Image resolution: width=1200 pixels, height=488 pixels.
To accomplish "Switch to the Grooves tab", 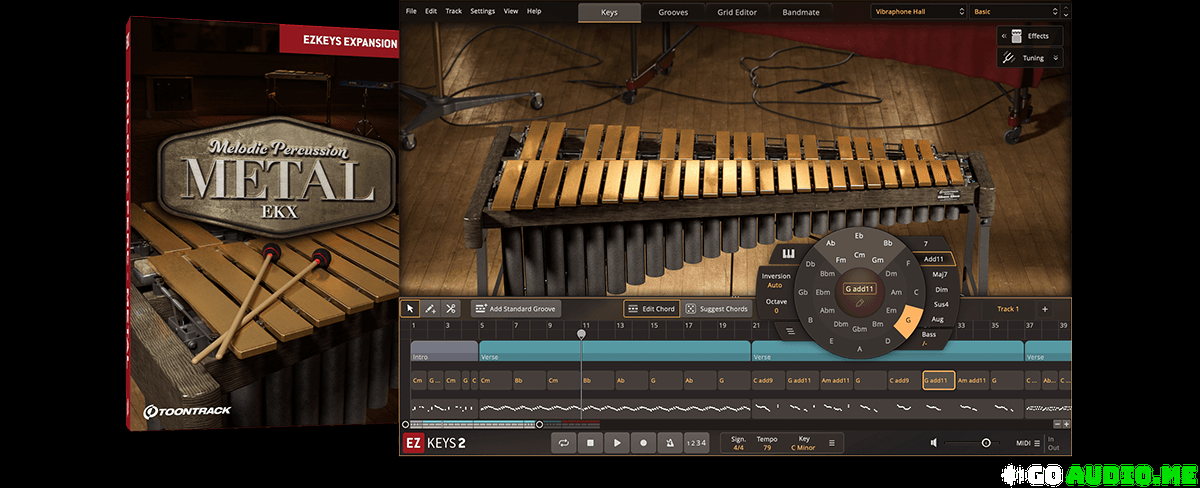I will [673, 13].
